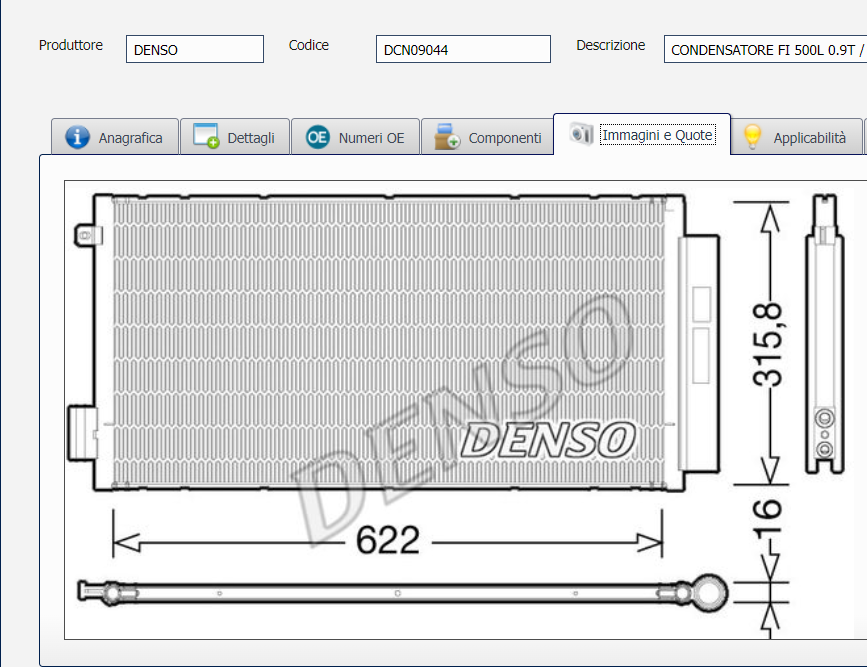Go to the Applicabilità tab
Image resolution: width=867 pixels, height=667 pixels.
[797, 137]
